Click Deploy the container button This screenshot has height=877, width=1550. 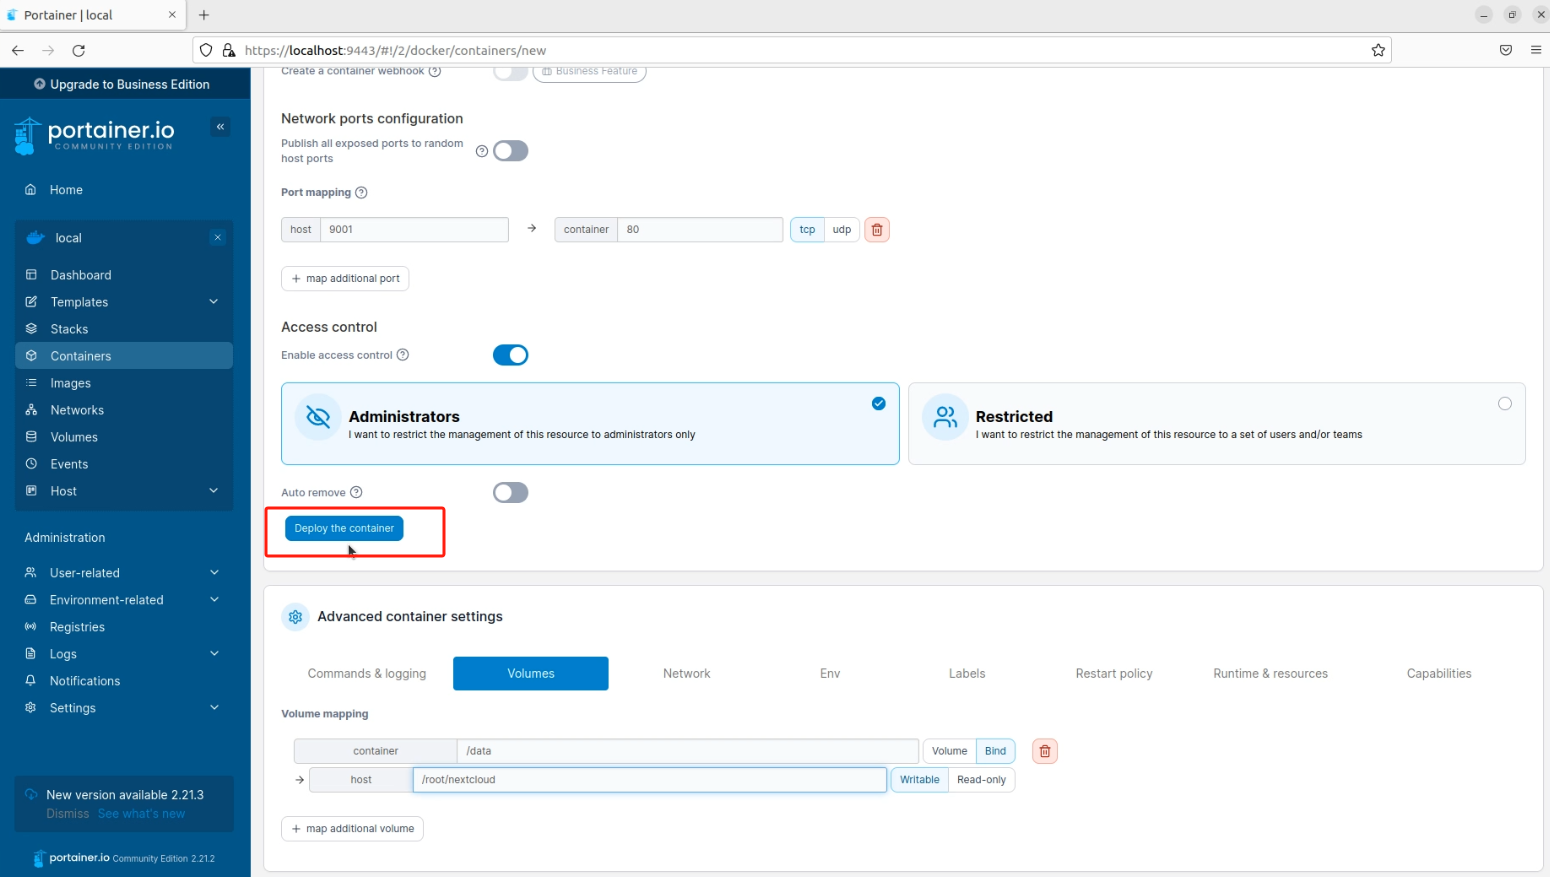[x=344, y=528]
